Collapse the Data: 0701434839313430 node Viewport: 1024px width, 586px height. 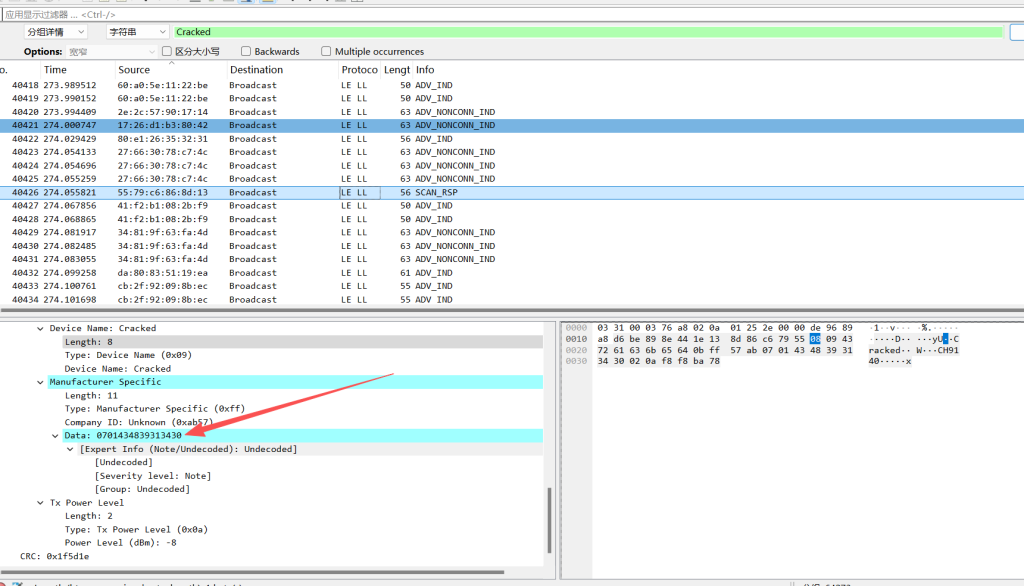pyautogui.click(x=55, y=436)
